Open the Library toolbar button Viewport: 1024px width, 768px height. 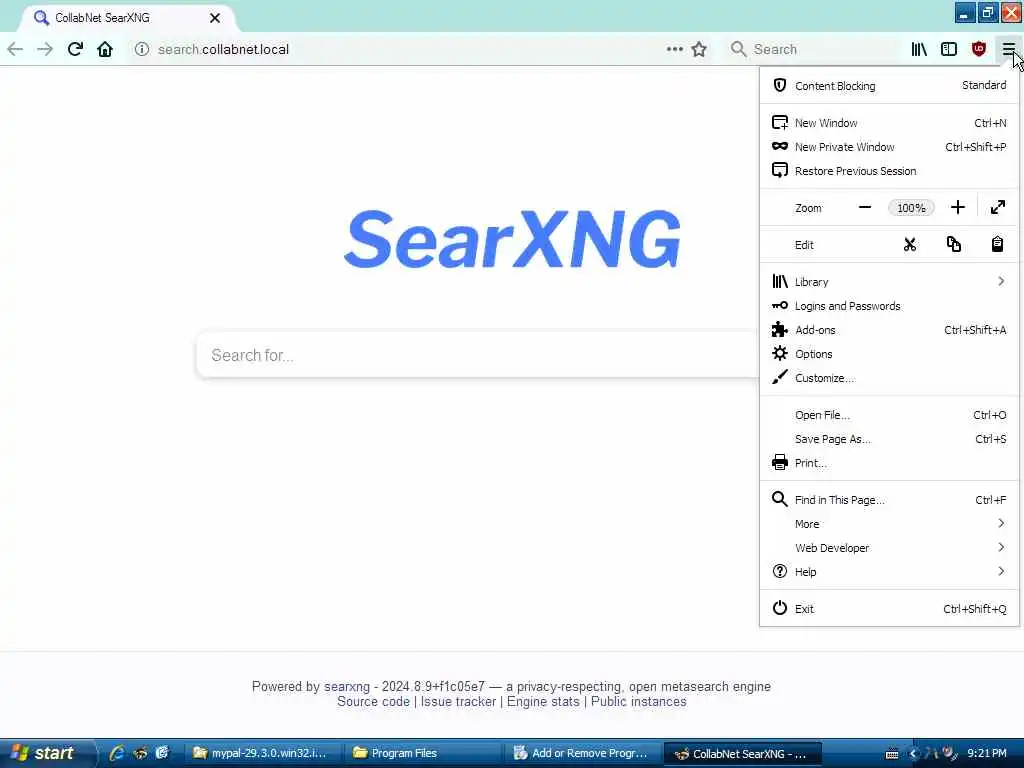point(919,49)
